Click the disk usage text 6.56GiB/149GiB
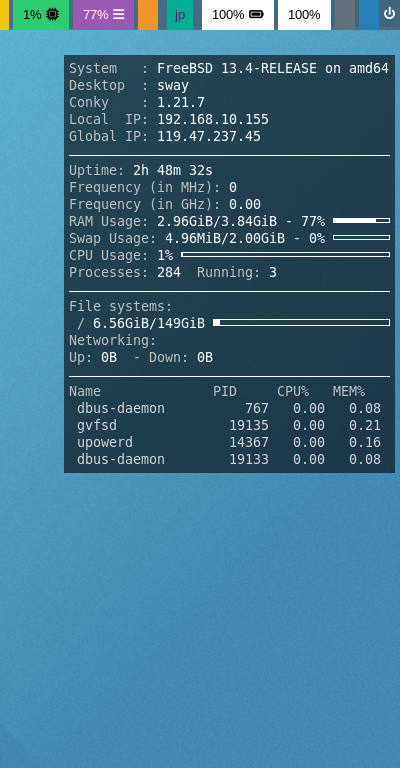Screen dimensions: 400x768 [149, 323]
